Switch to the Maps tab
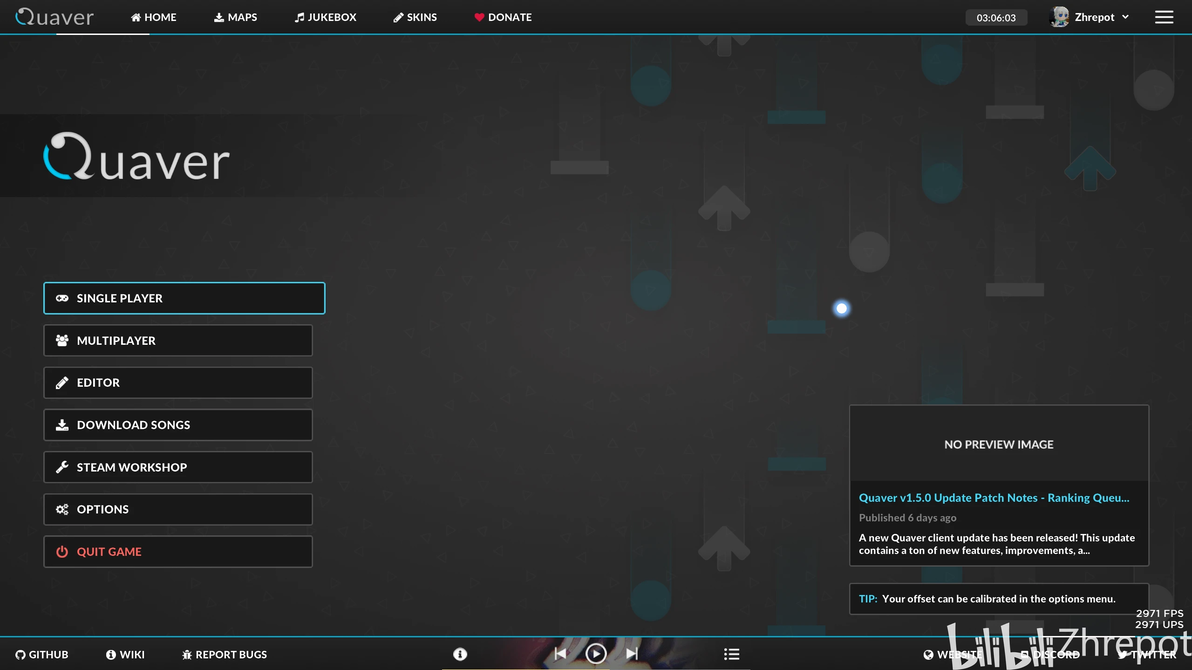This screenshot has width=1192, height=670. [x=236, y=17]
